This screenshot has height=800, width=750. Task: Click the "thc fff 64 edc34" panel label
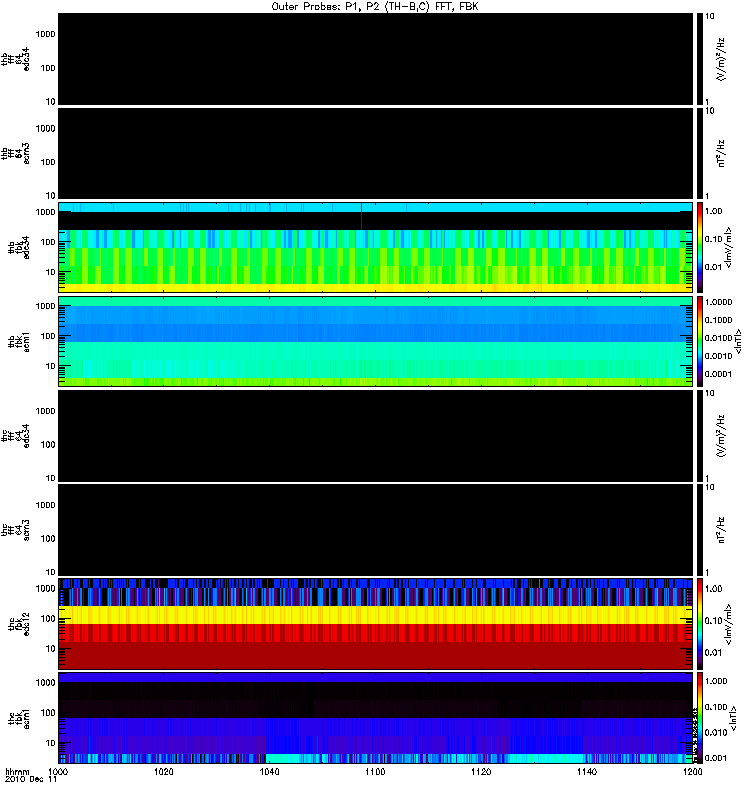pos(15,436)
